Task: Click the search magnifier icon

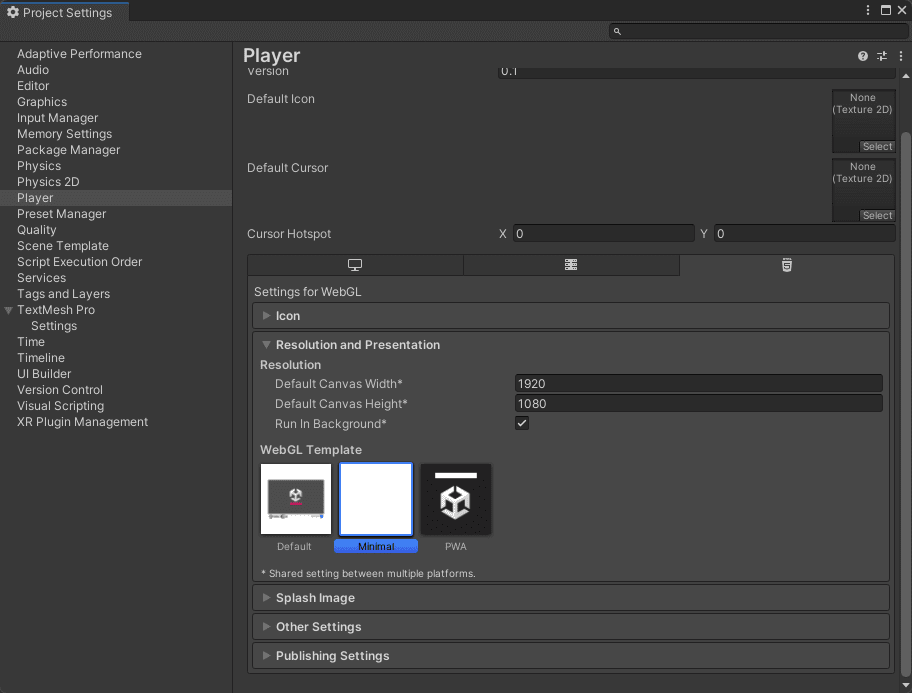Action: [x=617, y=31]
